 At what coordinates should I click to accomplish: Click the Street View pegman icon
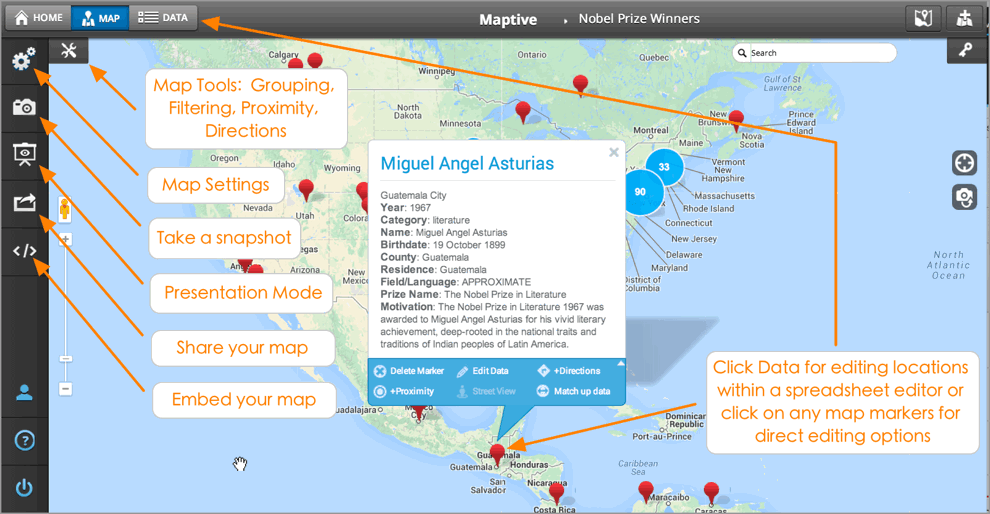(64, 209)
